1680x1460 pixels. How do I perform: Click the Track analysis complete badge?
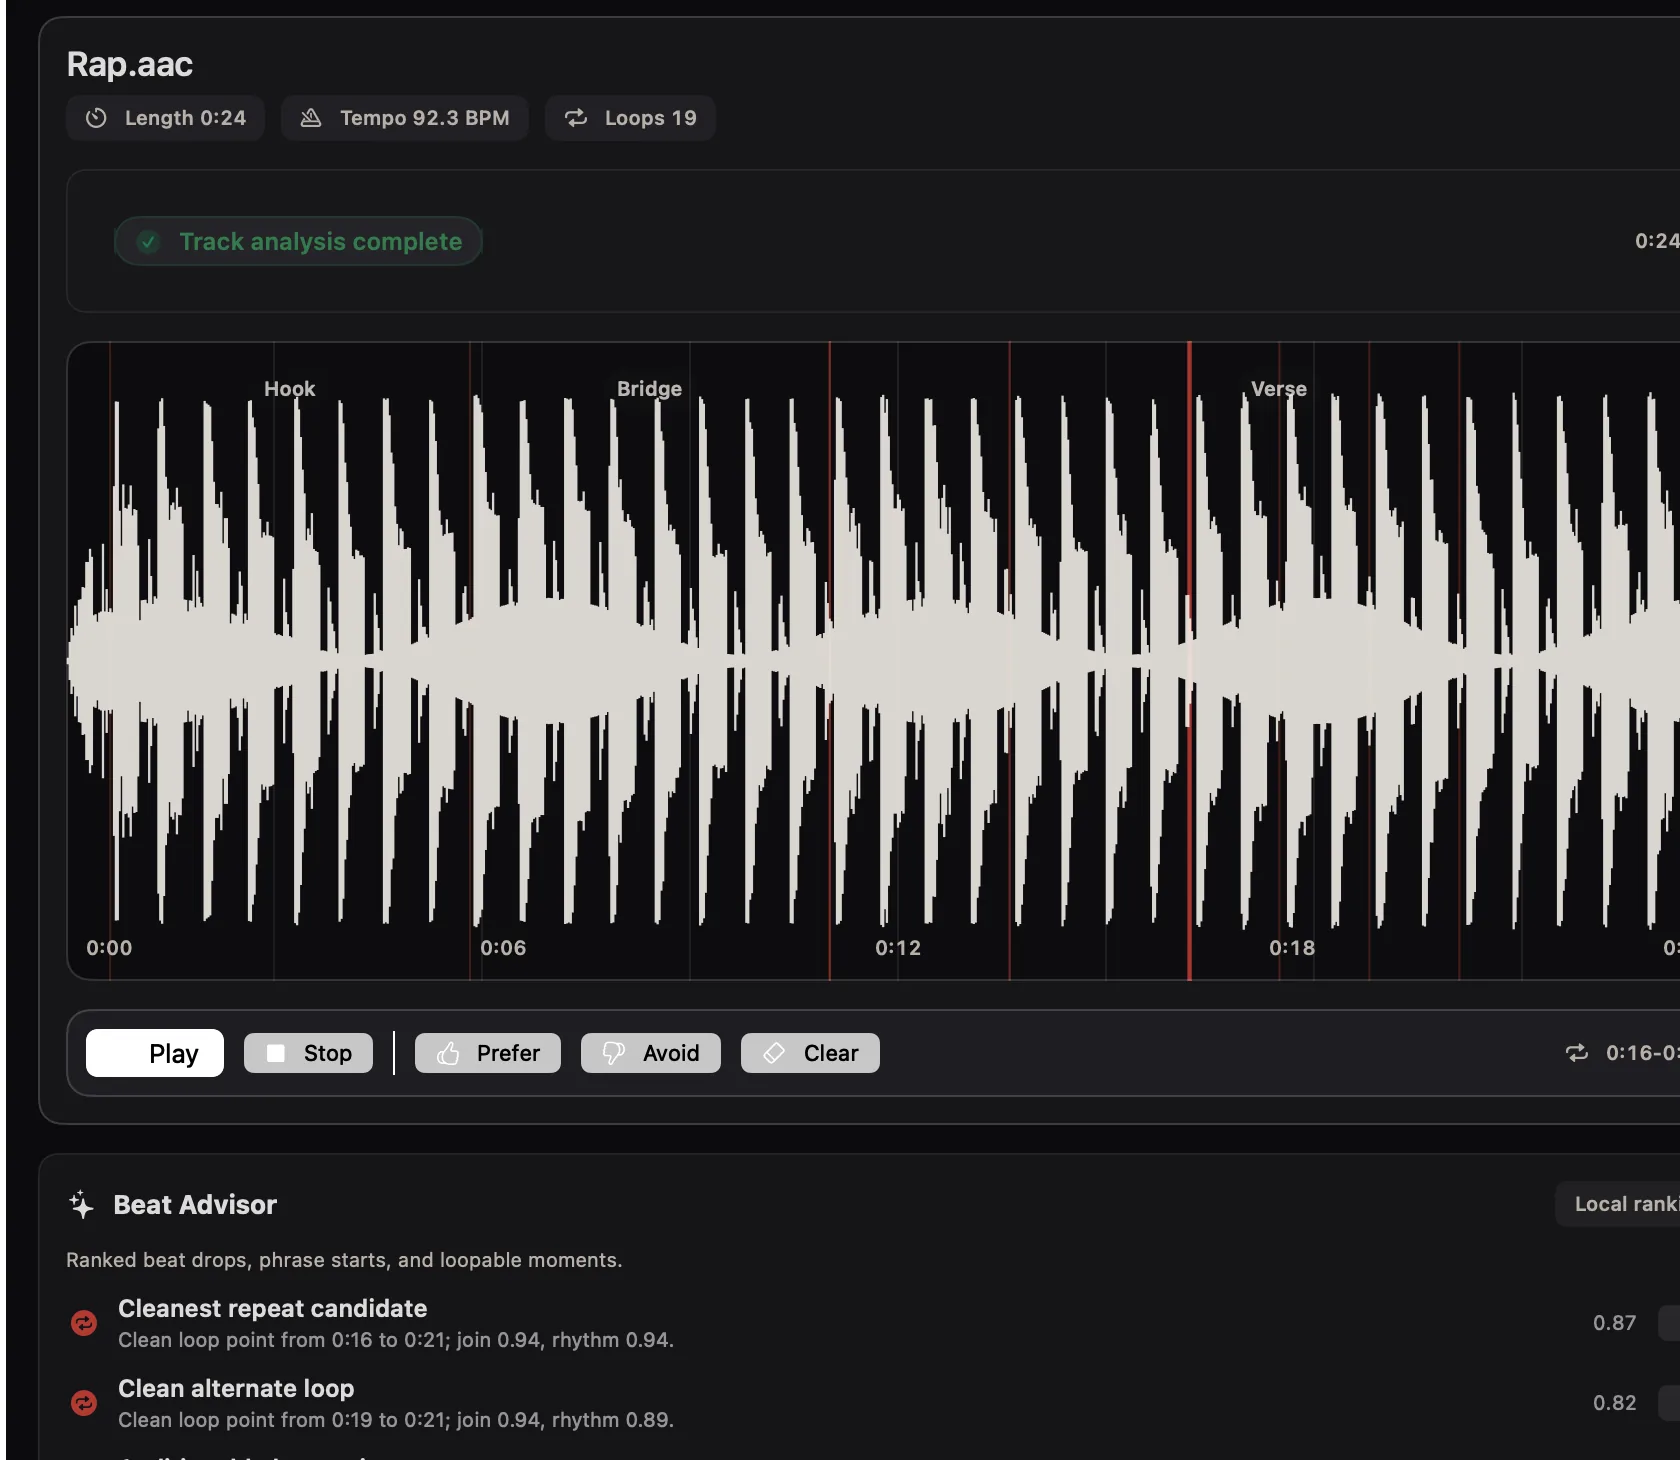coord(298,242)
